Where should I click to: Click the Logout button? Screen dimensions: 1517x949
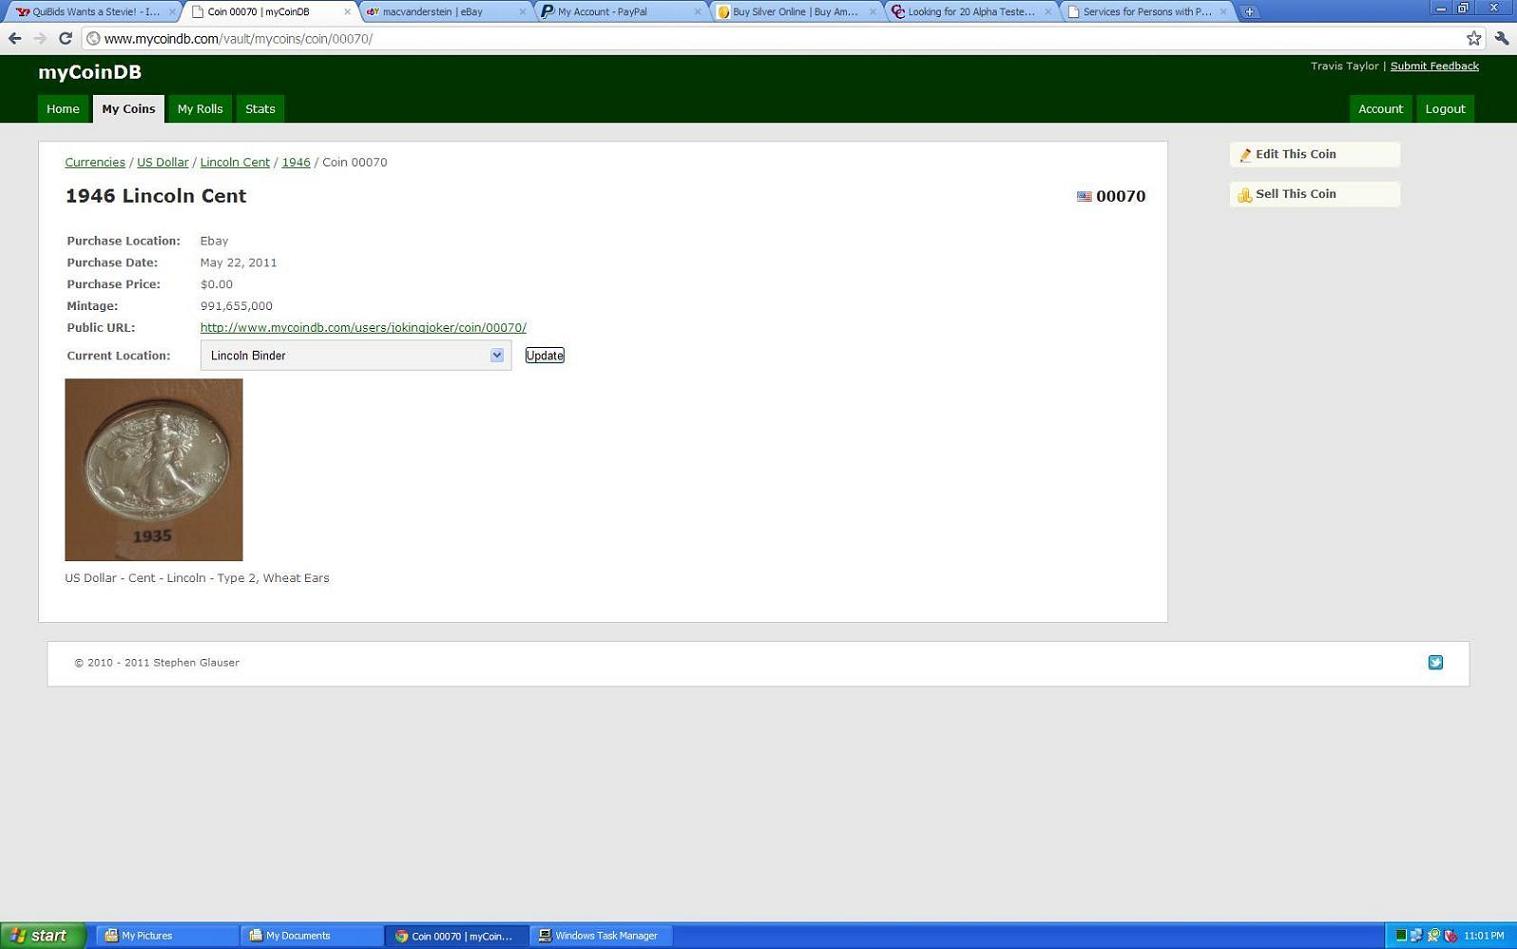coord(1445,109)
